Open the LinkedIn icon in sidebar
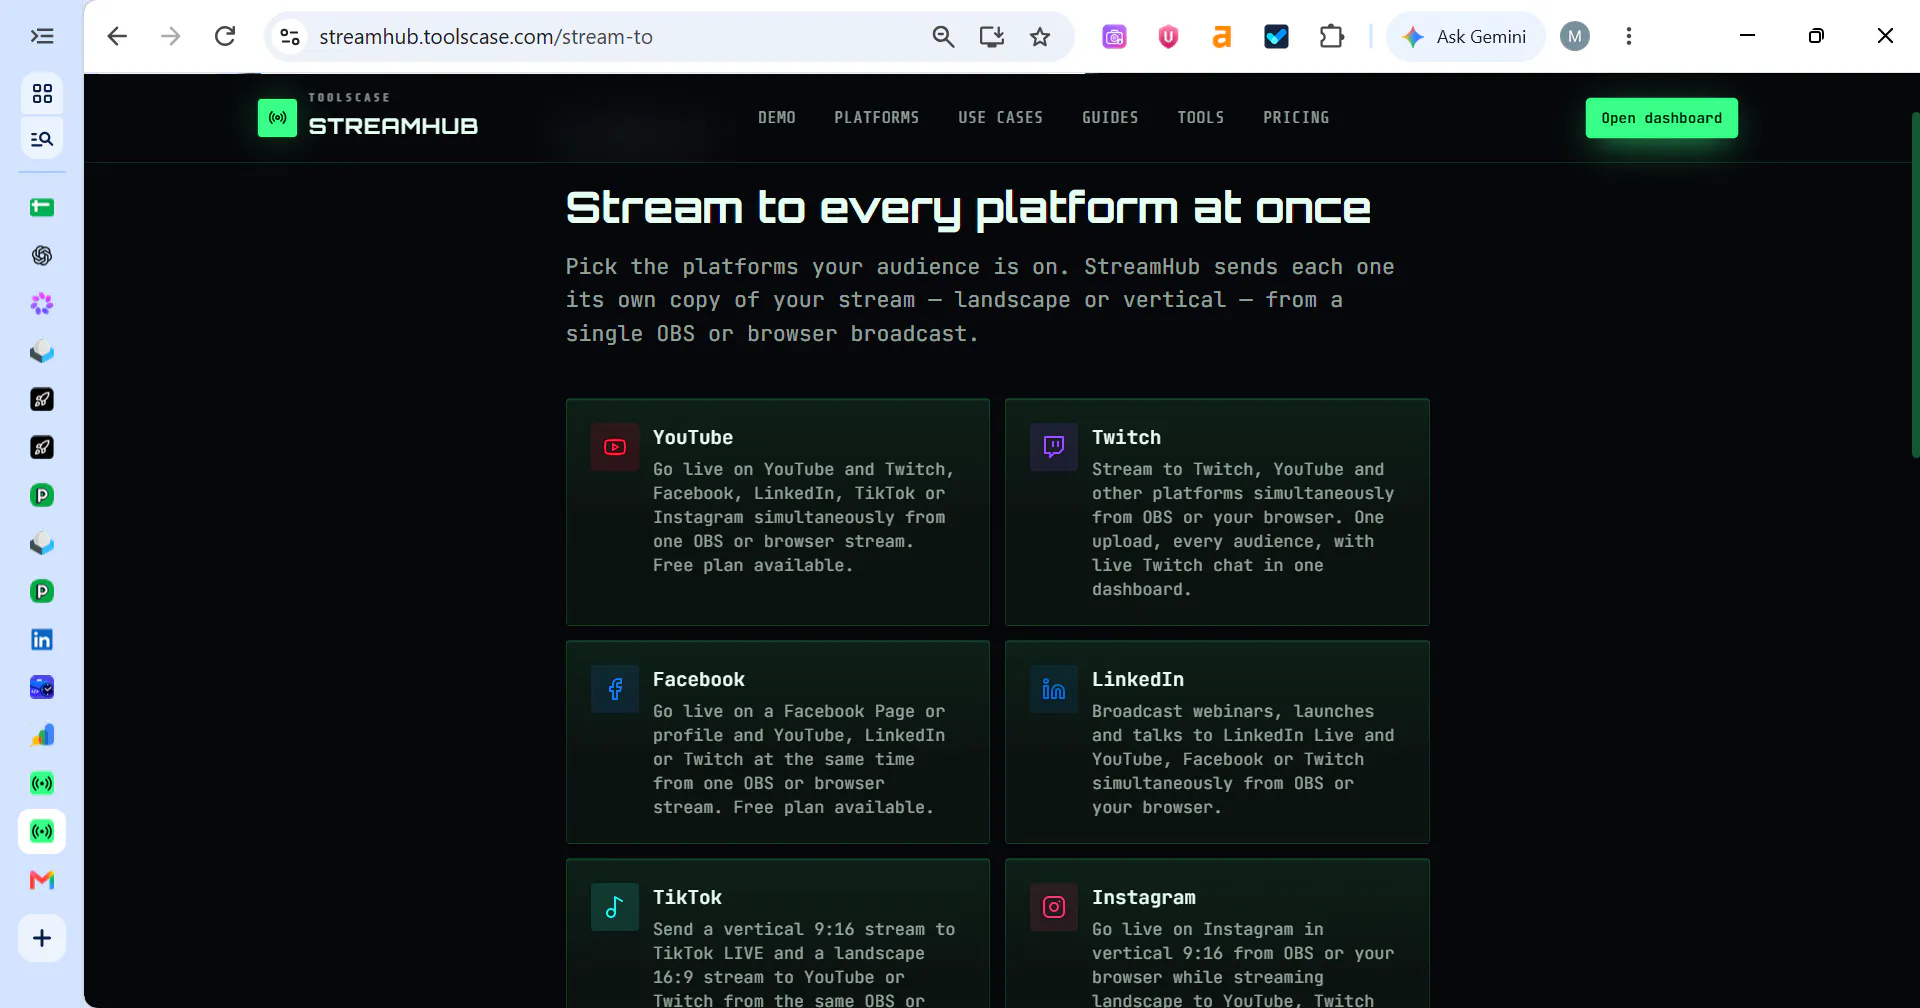 click(42, 640)
